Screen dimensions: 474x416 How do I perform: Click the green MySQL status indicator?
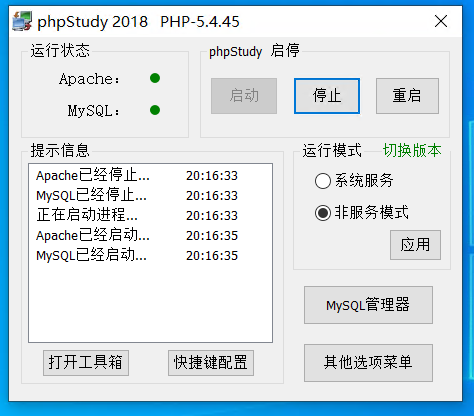[x=155, y=110]
